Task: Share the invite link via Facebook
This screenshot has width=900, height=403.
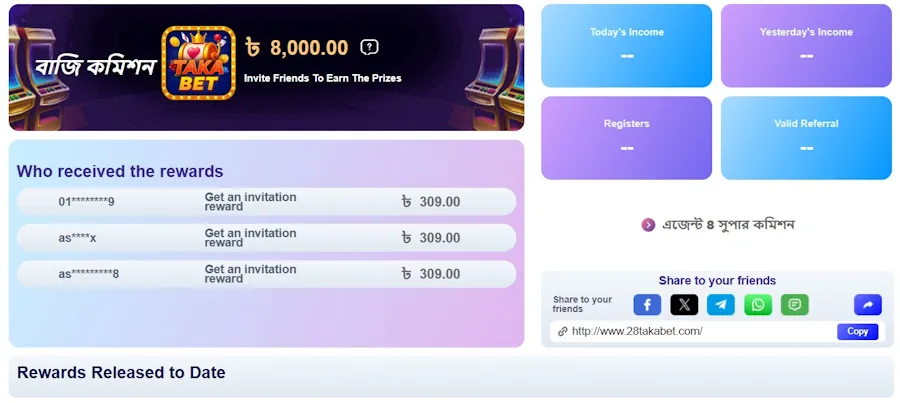Action: 647,305
